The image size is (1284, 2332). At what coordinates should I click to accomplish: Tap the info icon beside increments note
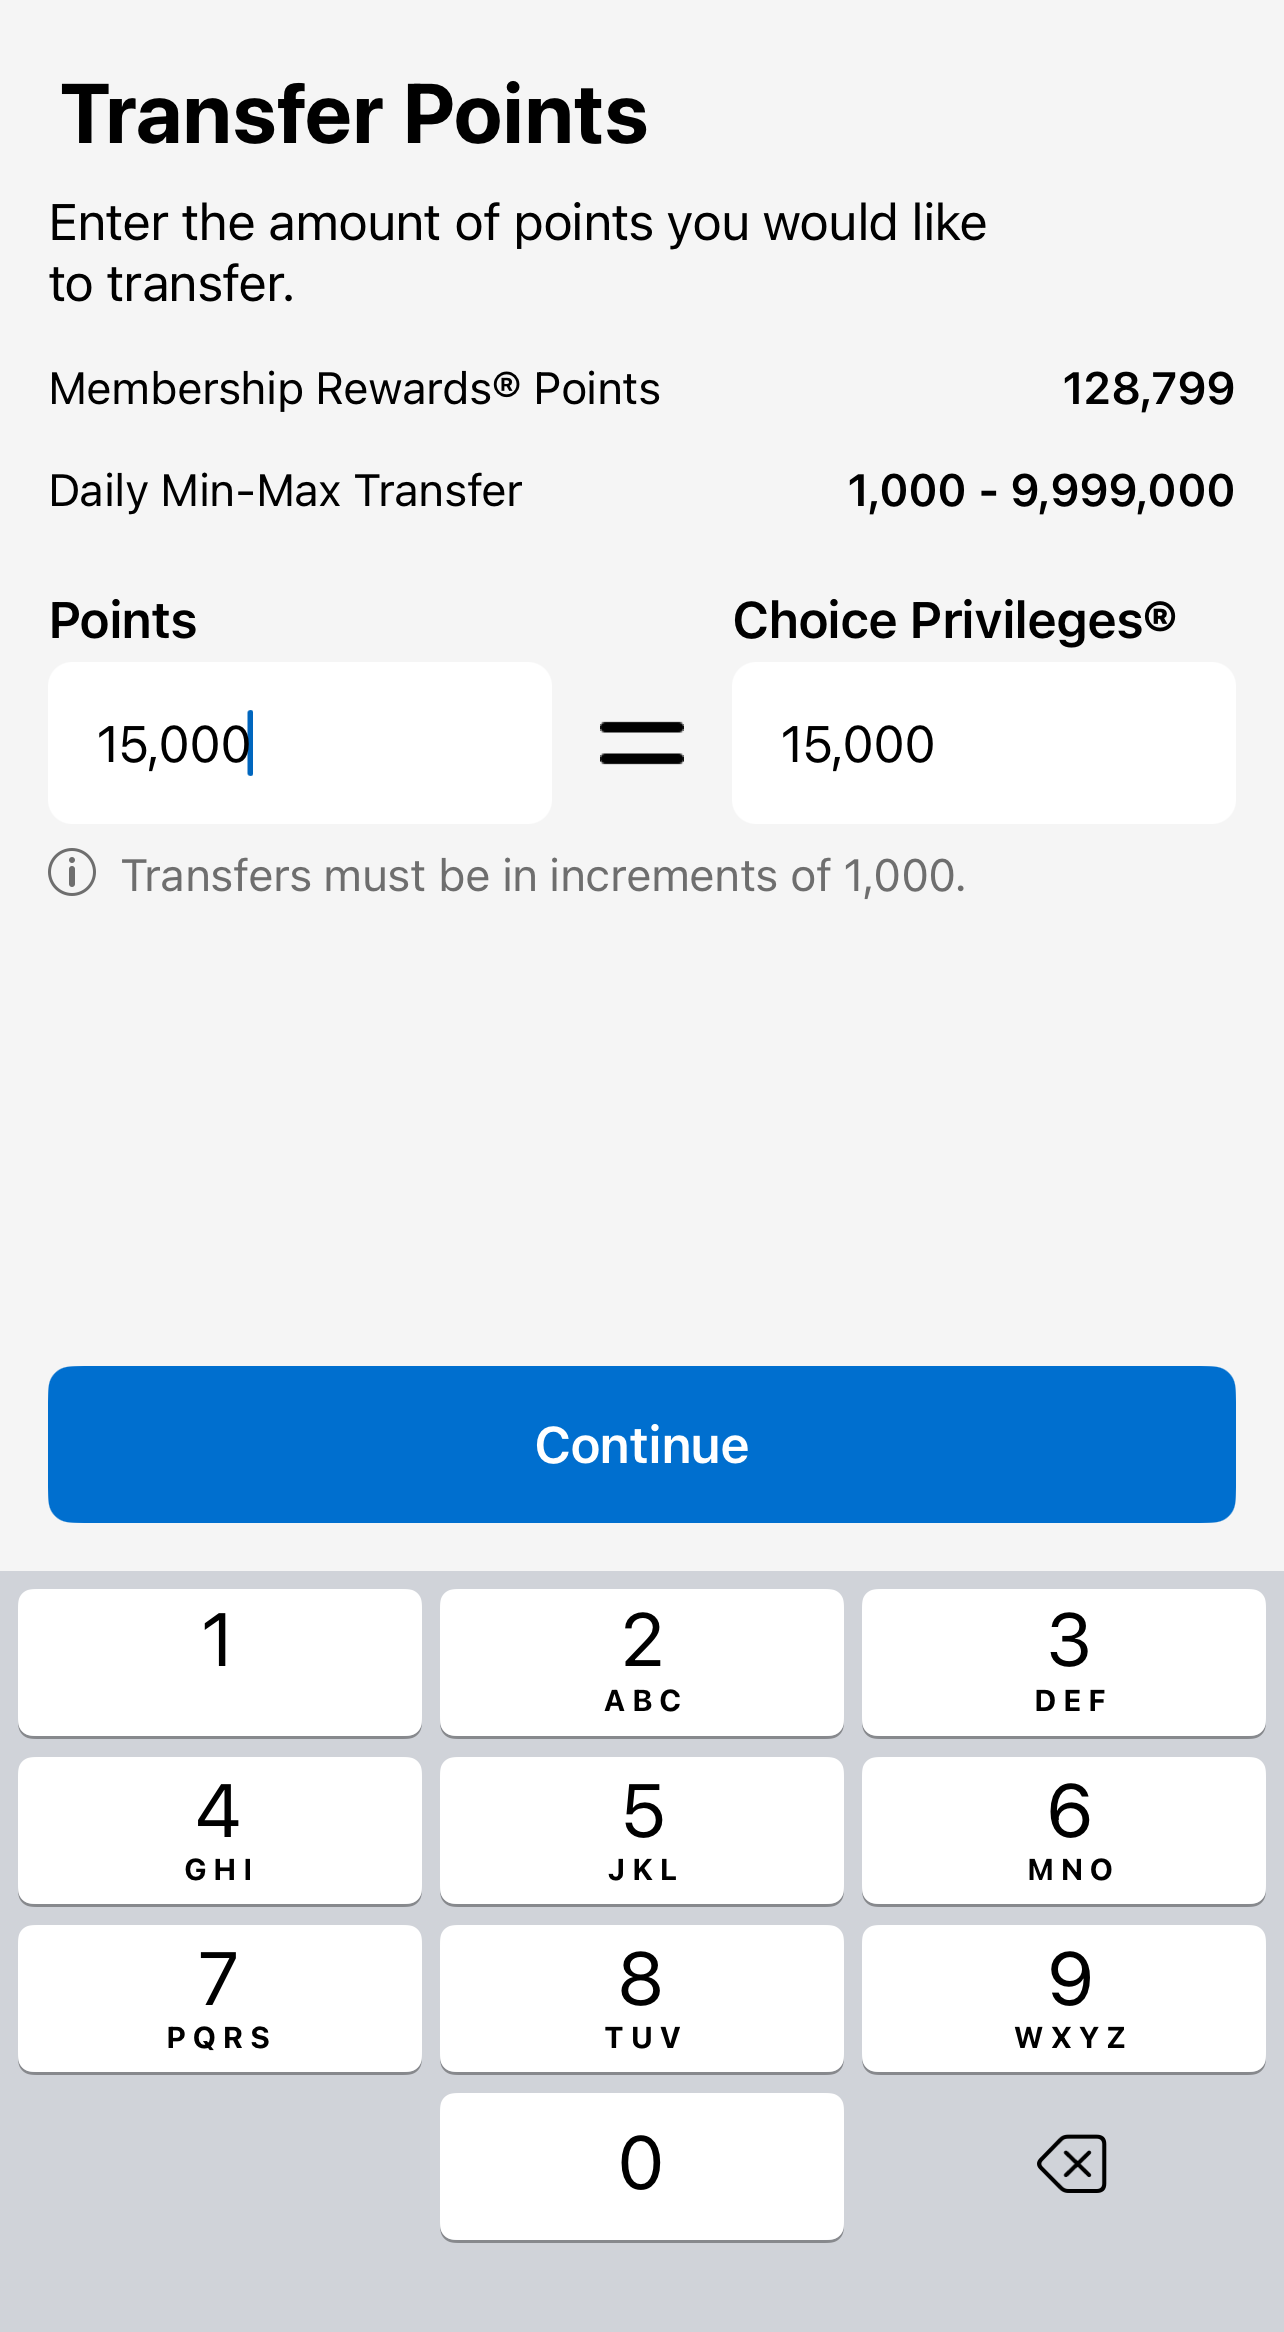(72, 873)
